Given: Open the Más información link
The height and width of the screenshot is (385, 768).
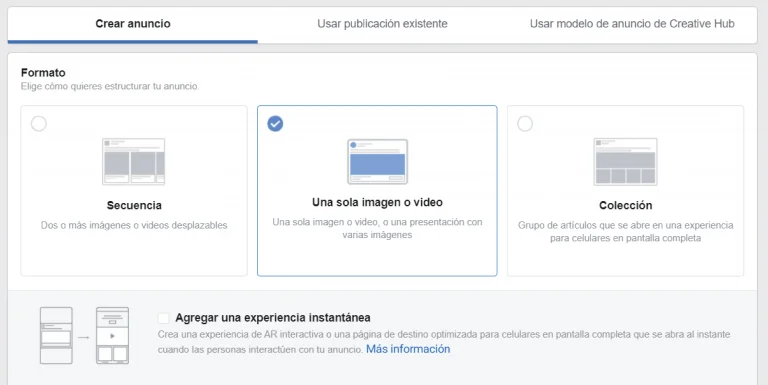Looking at the screenshot, I should [x=408, y=349].
